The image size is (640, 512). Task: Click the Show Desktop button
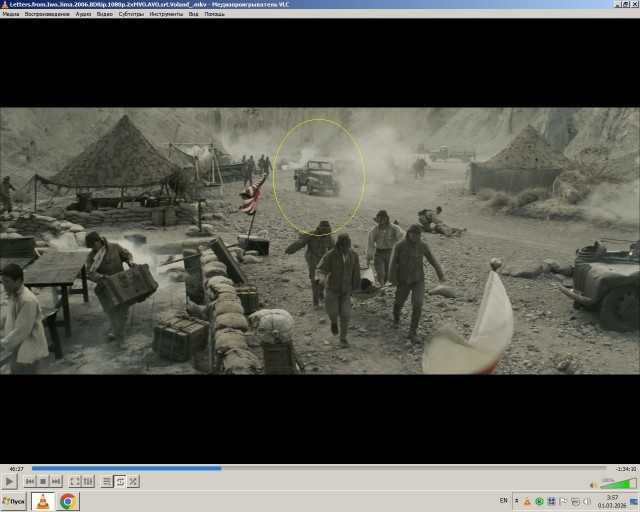coord(634,501)
